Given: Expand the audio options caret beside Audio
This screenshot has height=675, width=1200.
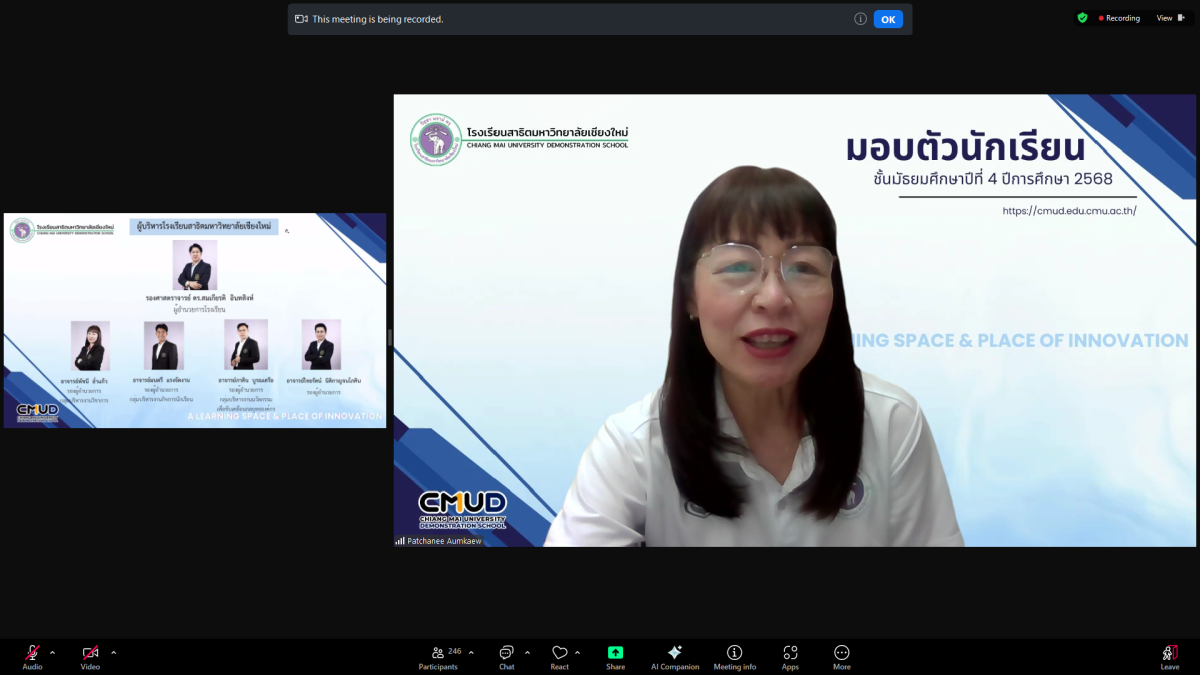Looking at the screenshot, I should [x=53, y=652].
